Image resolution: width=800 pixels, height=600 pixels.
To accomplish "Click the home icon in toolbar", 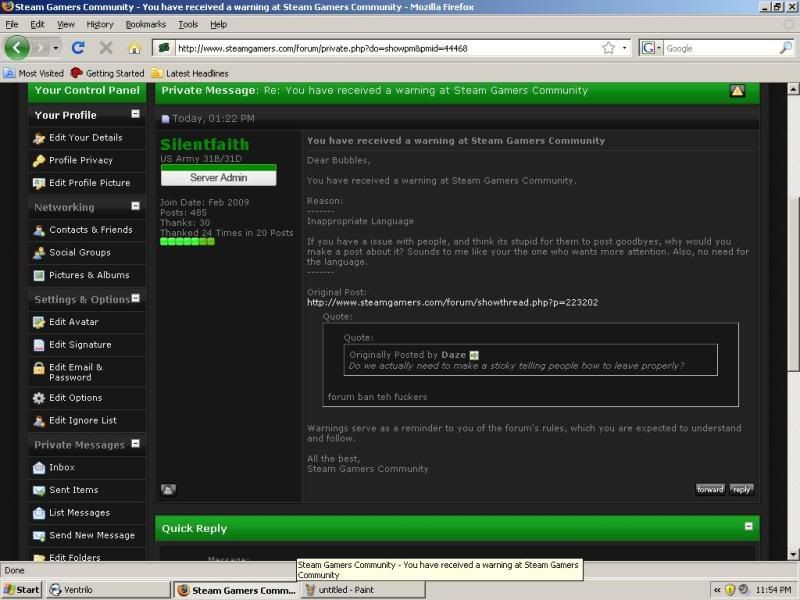I will (134, 48).
